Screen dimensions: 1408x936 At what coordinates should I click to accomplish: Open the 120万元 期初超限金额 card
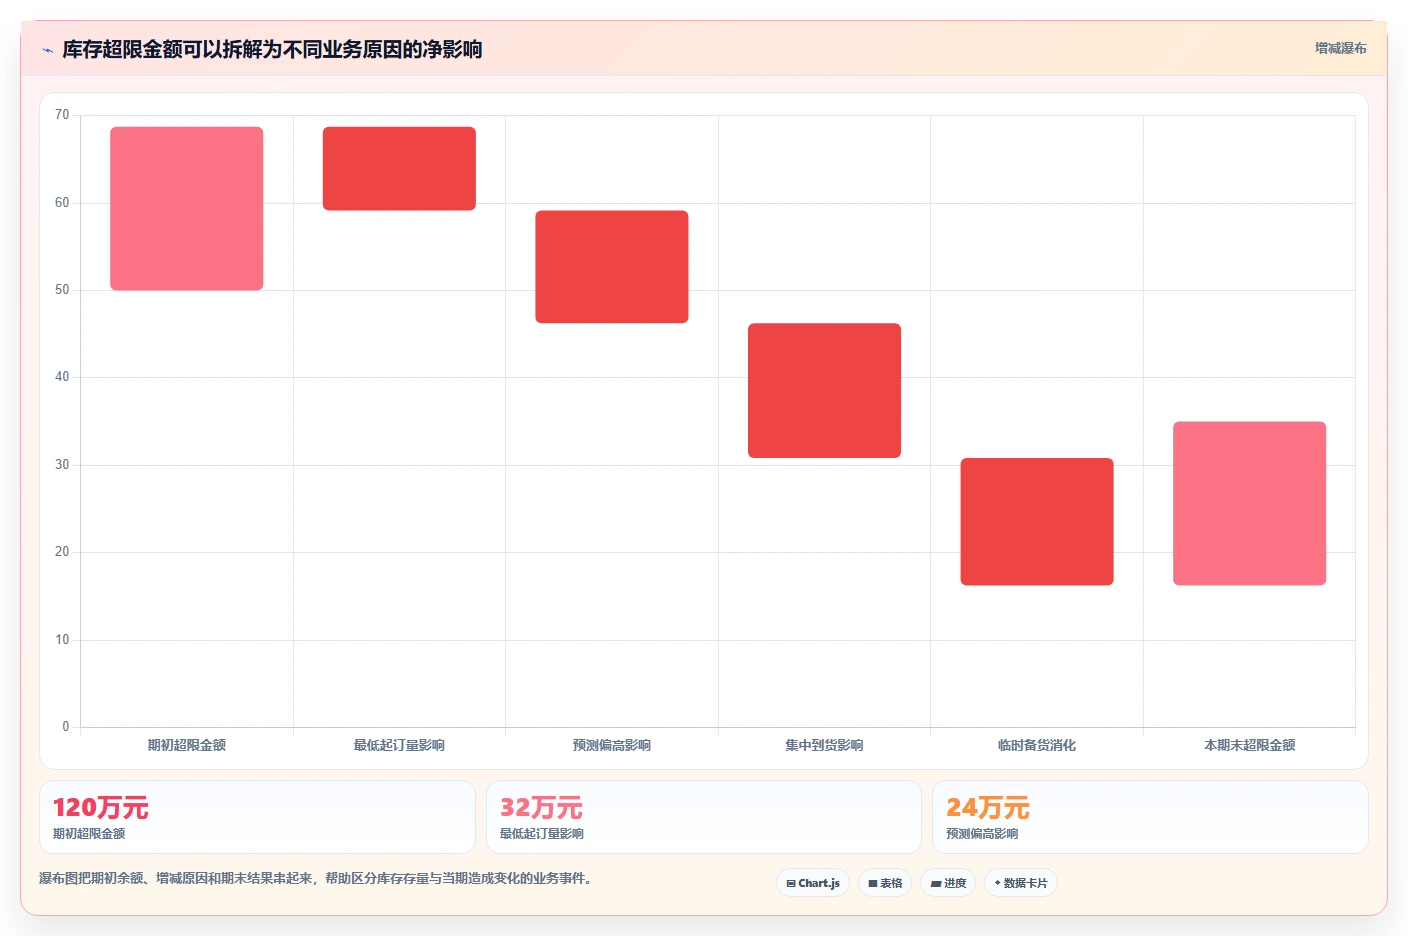coord(257,817)
